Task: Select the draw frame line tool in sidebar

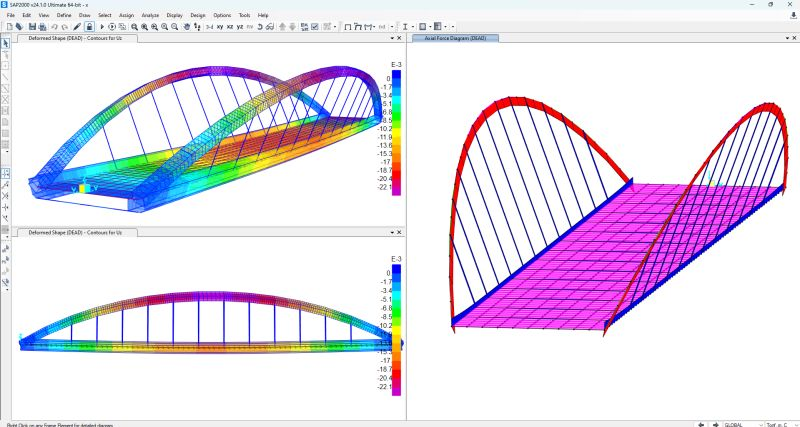Action: point(6,77)
